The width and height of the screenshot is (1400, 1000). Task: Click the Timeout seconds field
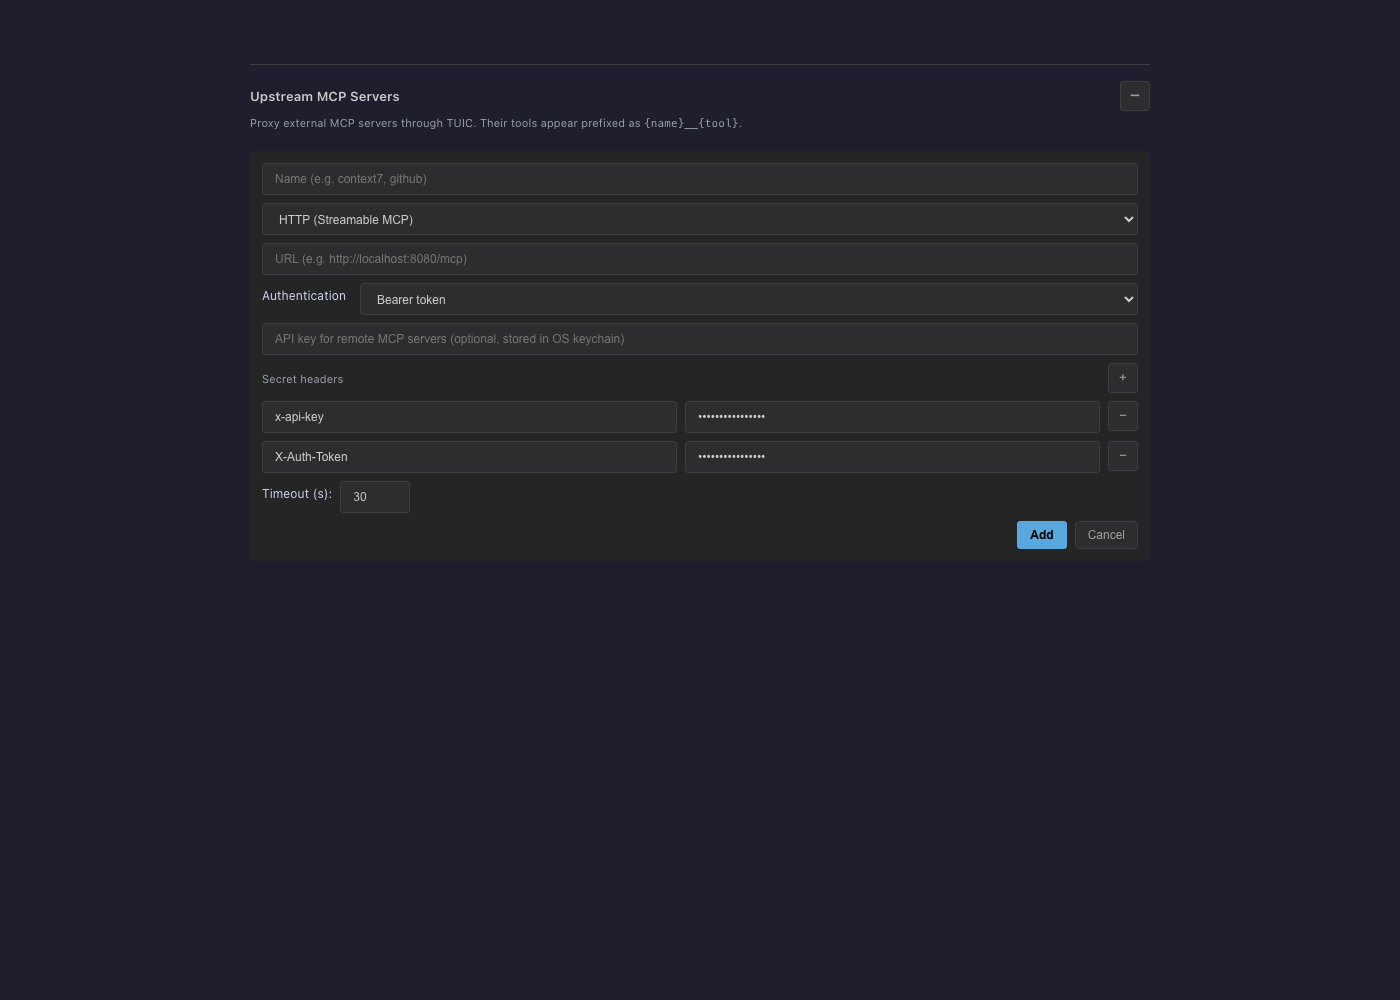point(375,497)
